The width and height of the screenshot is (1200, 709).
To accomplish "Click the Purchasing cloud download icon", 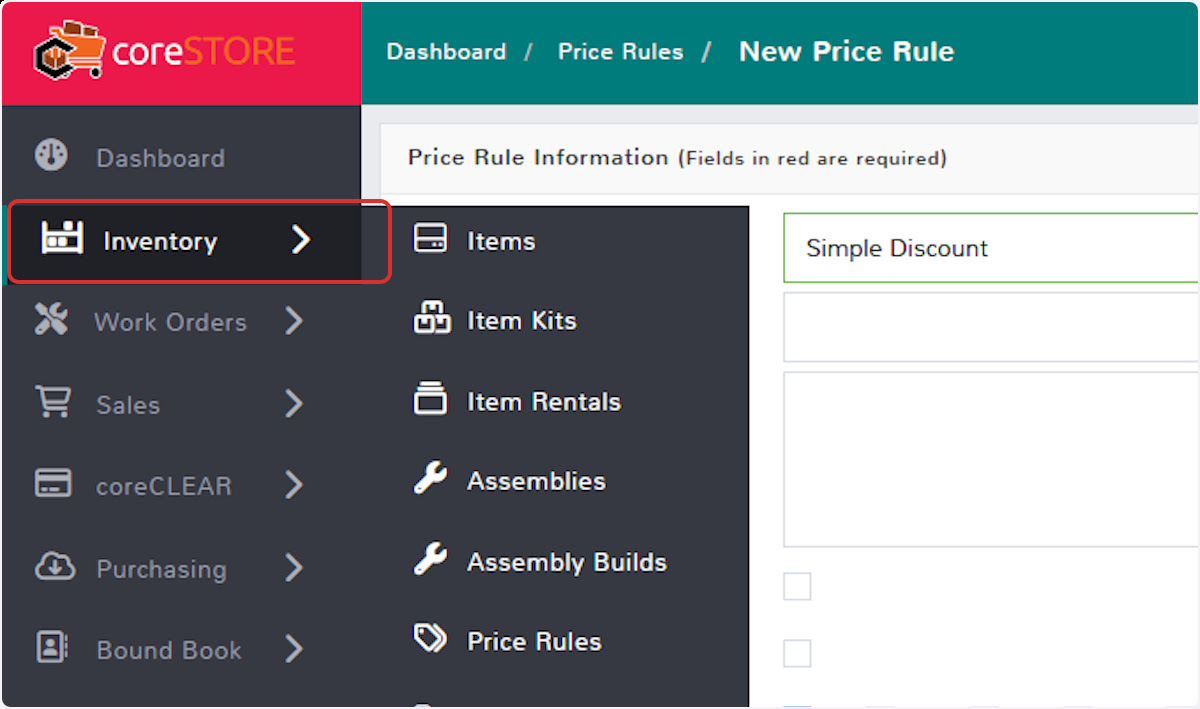I will point(53,567).
